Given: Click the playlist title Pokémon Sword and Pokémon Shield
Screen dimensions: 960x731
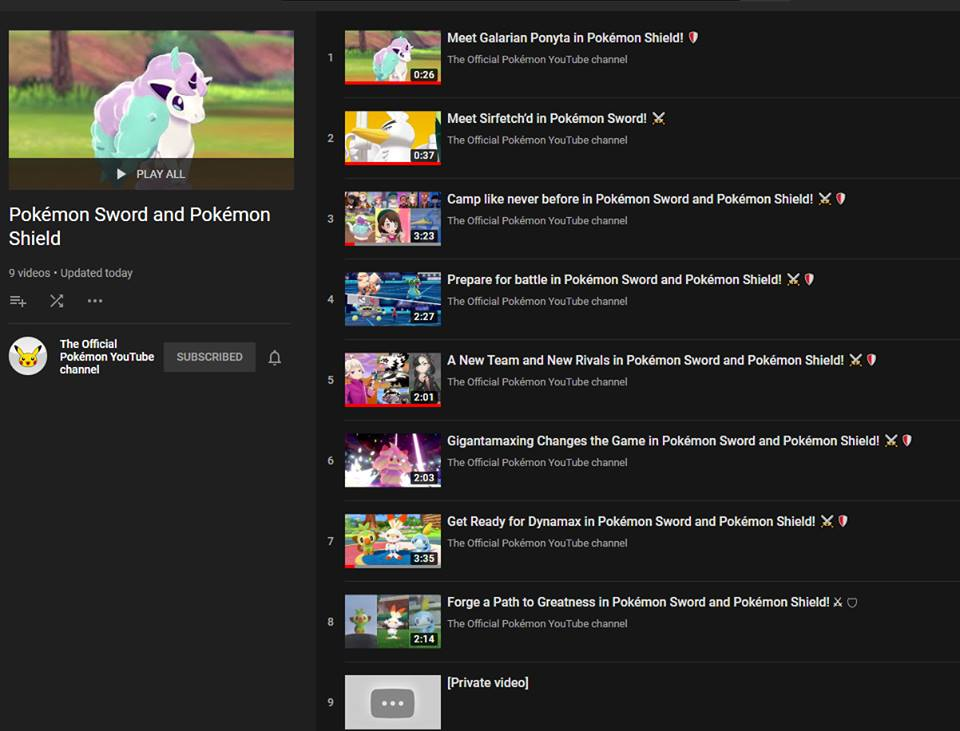Looking at the screenshot, I should [140, 226].
